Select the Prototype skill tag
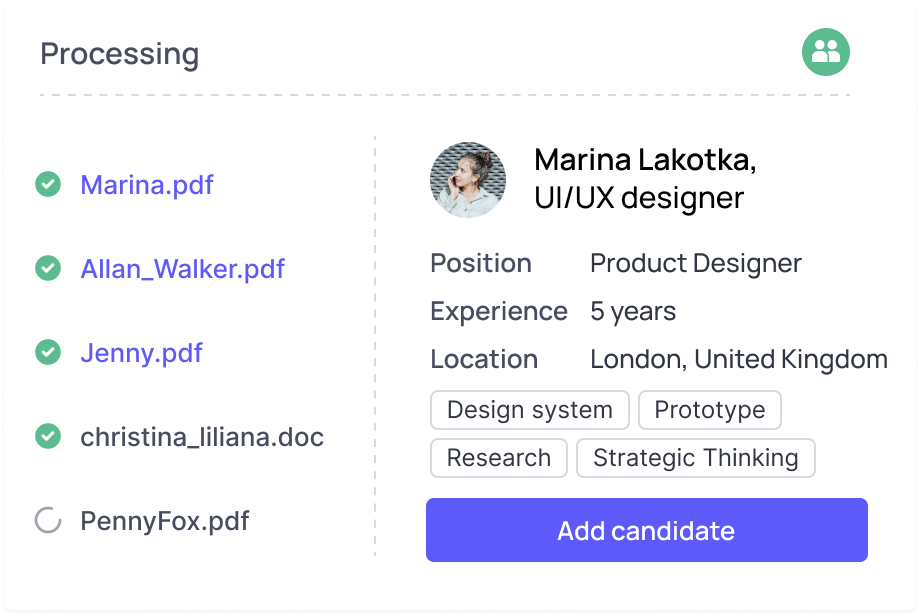This screenshot has height=616, width=920. click(709, 410)
